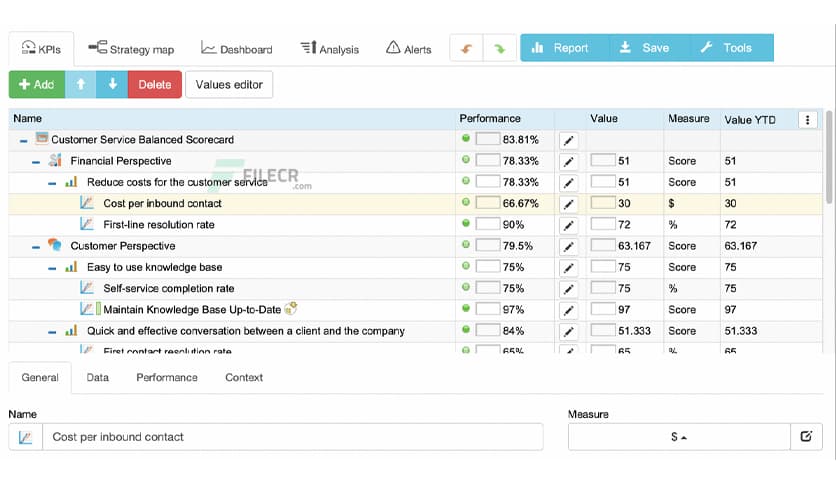Click indicator icon of Self-service completion rate
The height and width of the screenshot is (484, 836).
click(86, 287)
